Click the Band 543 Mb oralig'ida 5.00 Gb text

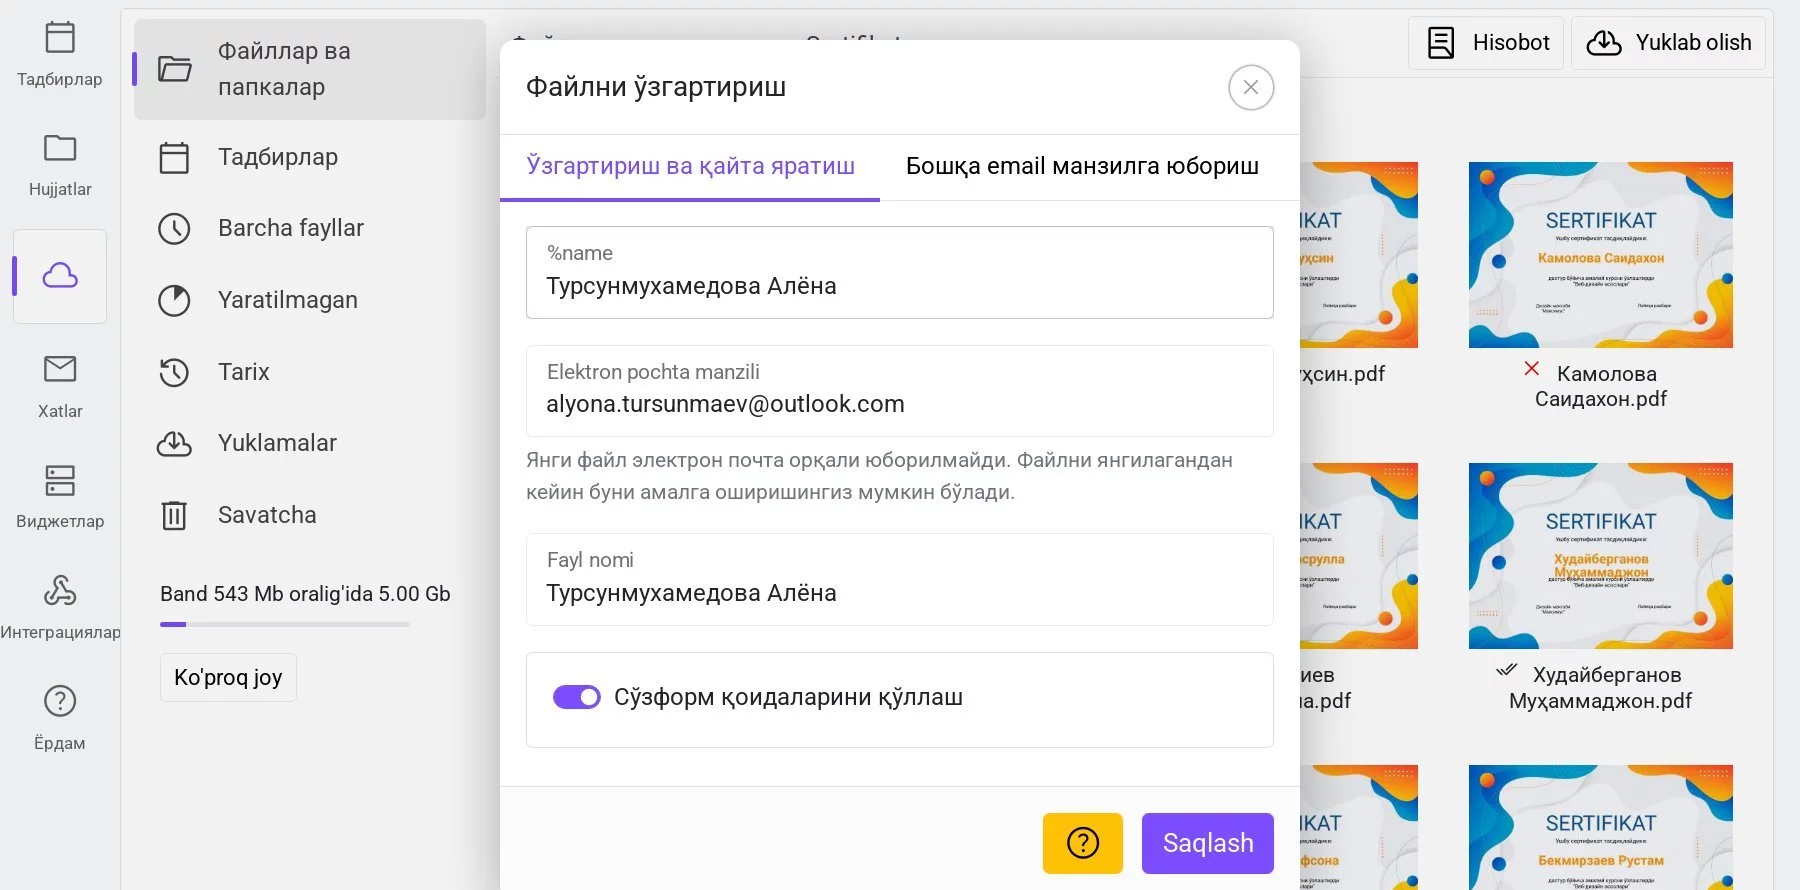305,594
